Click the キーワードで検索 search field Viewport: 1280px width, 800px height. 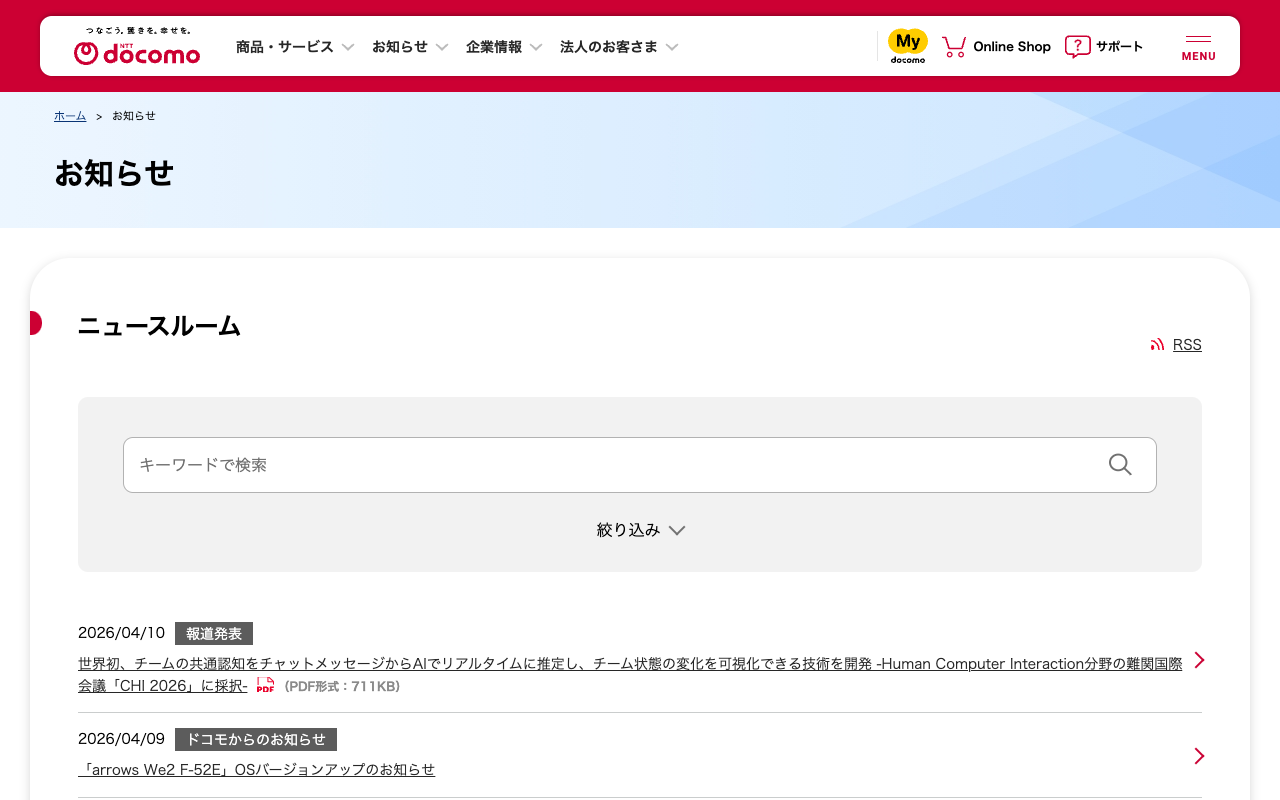click(640, 465)
